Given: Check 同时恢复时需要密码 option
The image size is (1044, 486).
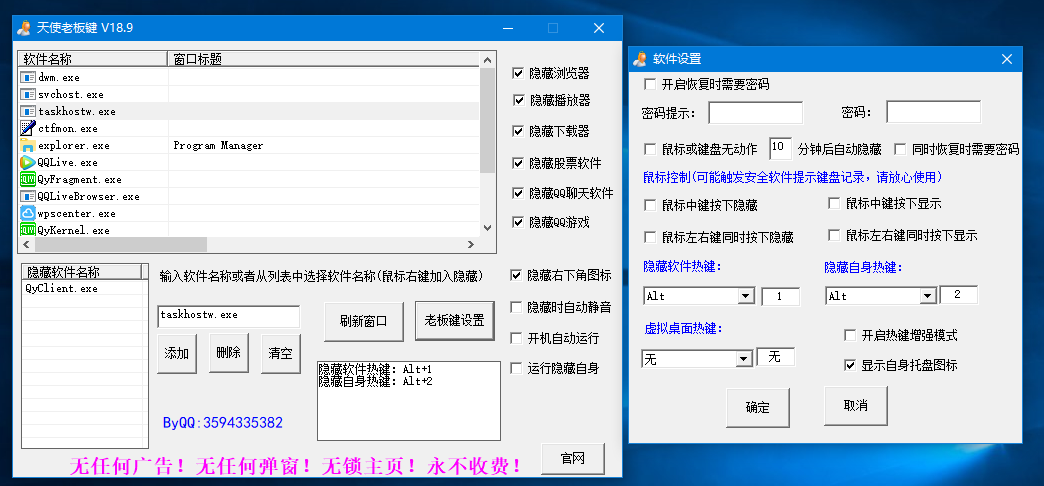Looking at the screenshot, I should point(900,148).
